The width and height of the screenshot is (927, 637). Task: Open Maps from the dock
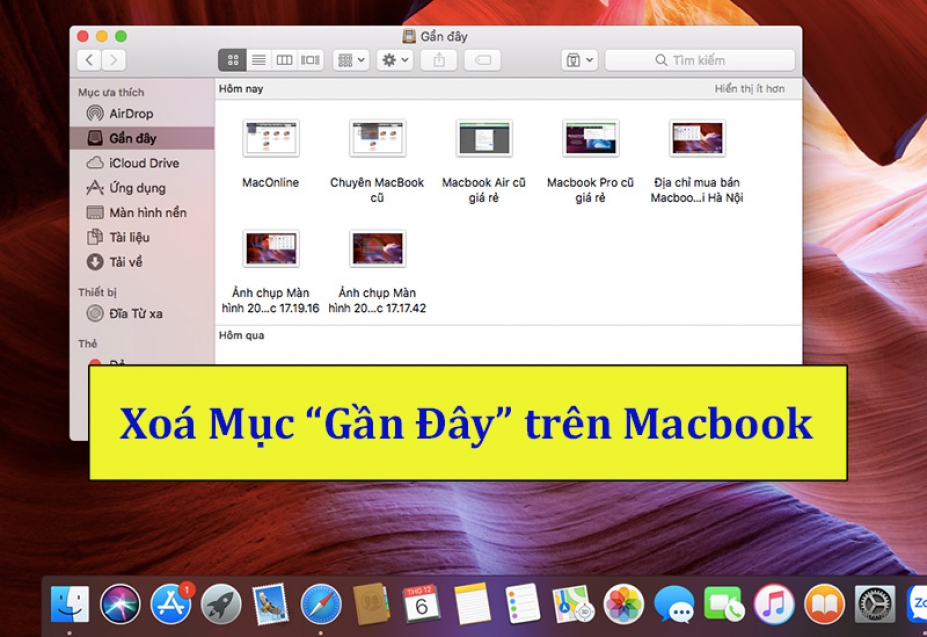coord(573,604)
